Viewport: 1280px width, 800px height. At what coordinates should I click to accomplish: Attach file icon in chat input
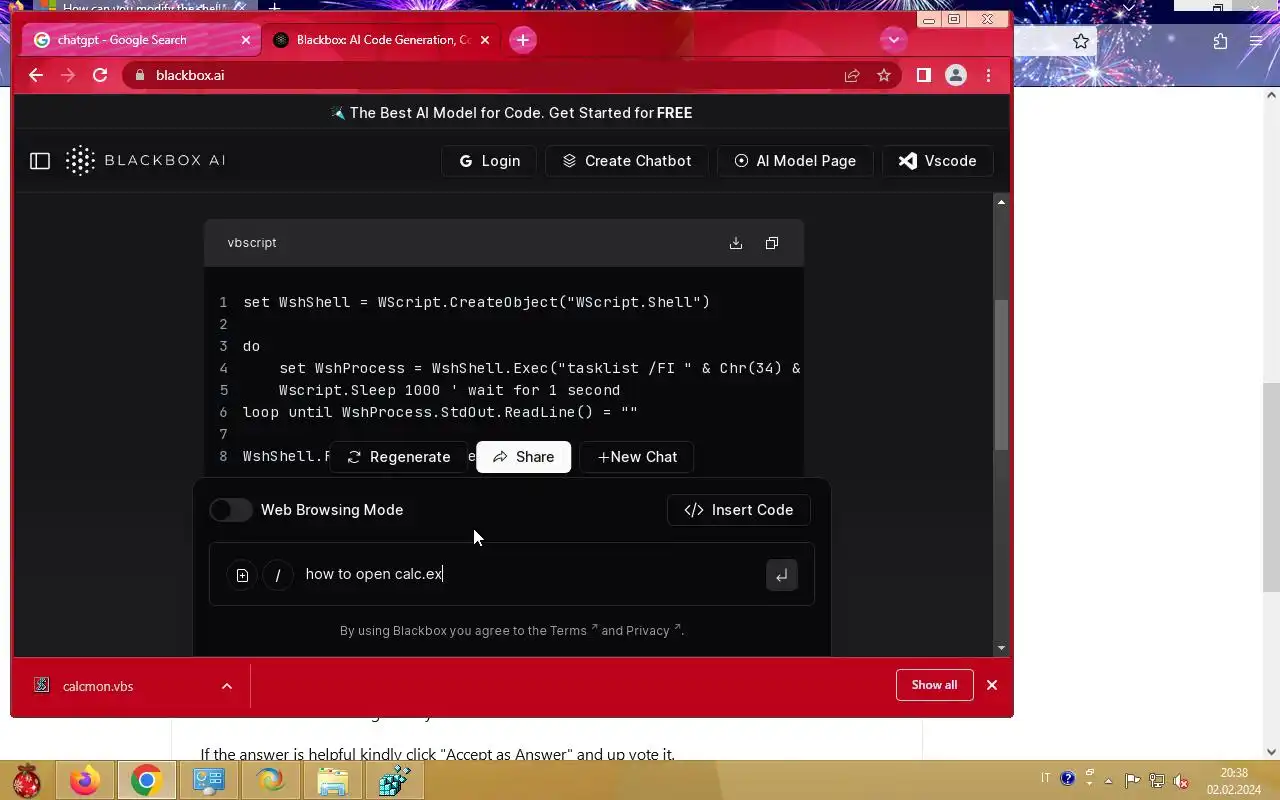pos(242,575)
